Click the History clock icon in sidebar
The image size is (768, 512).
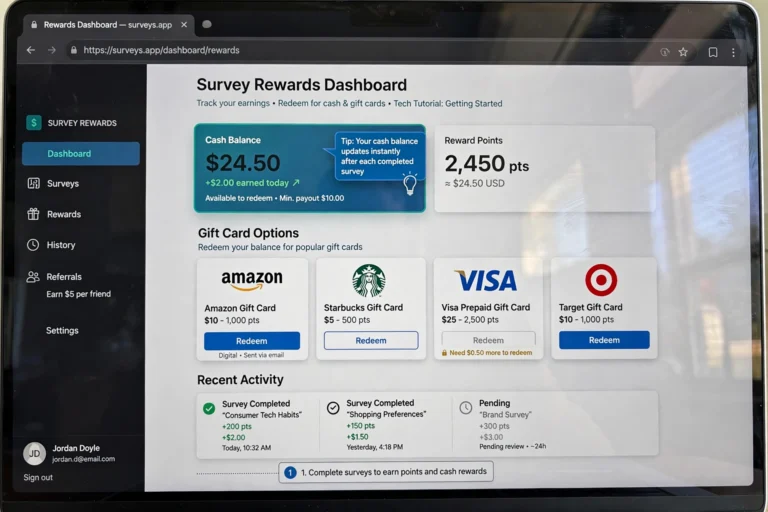point(33,244)
